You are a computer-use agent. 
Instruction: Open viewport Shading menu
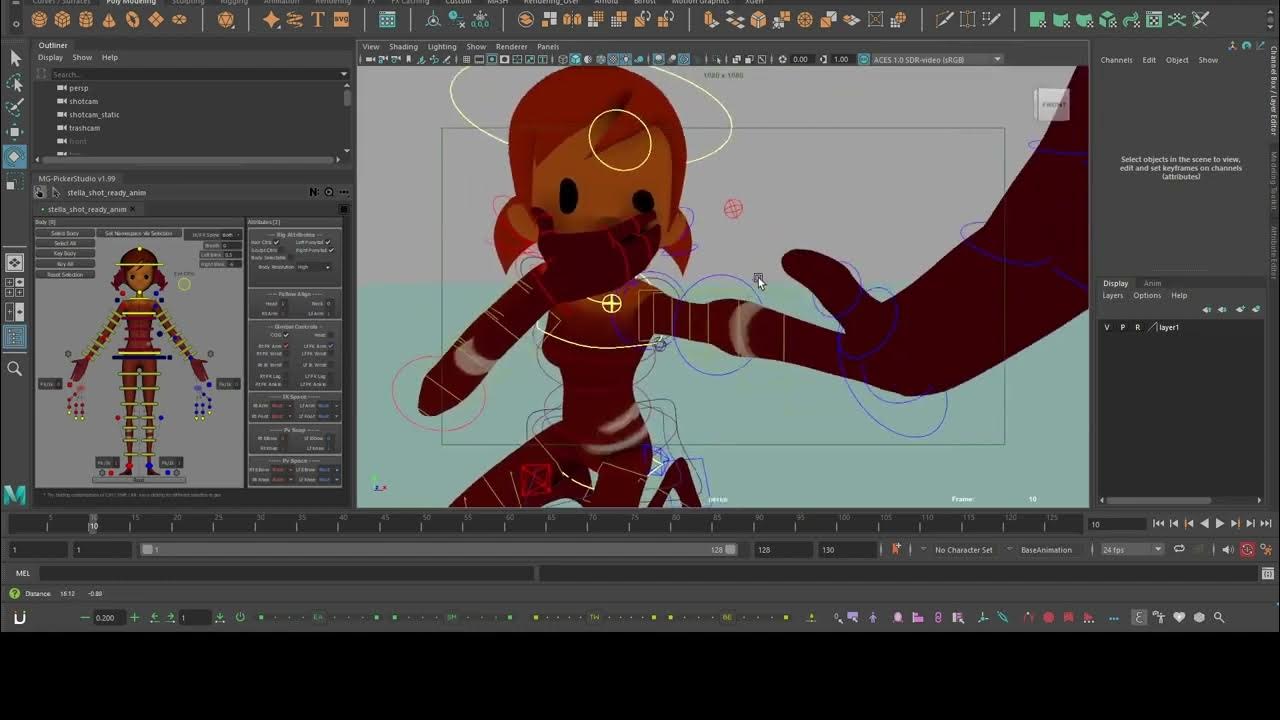(403, 46)
